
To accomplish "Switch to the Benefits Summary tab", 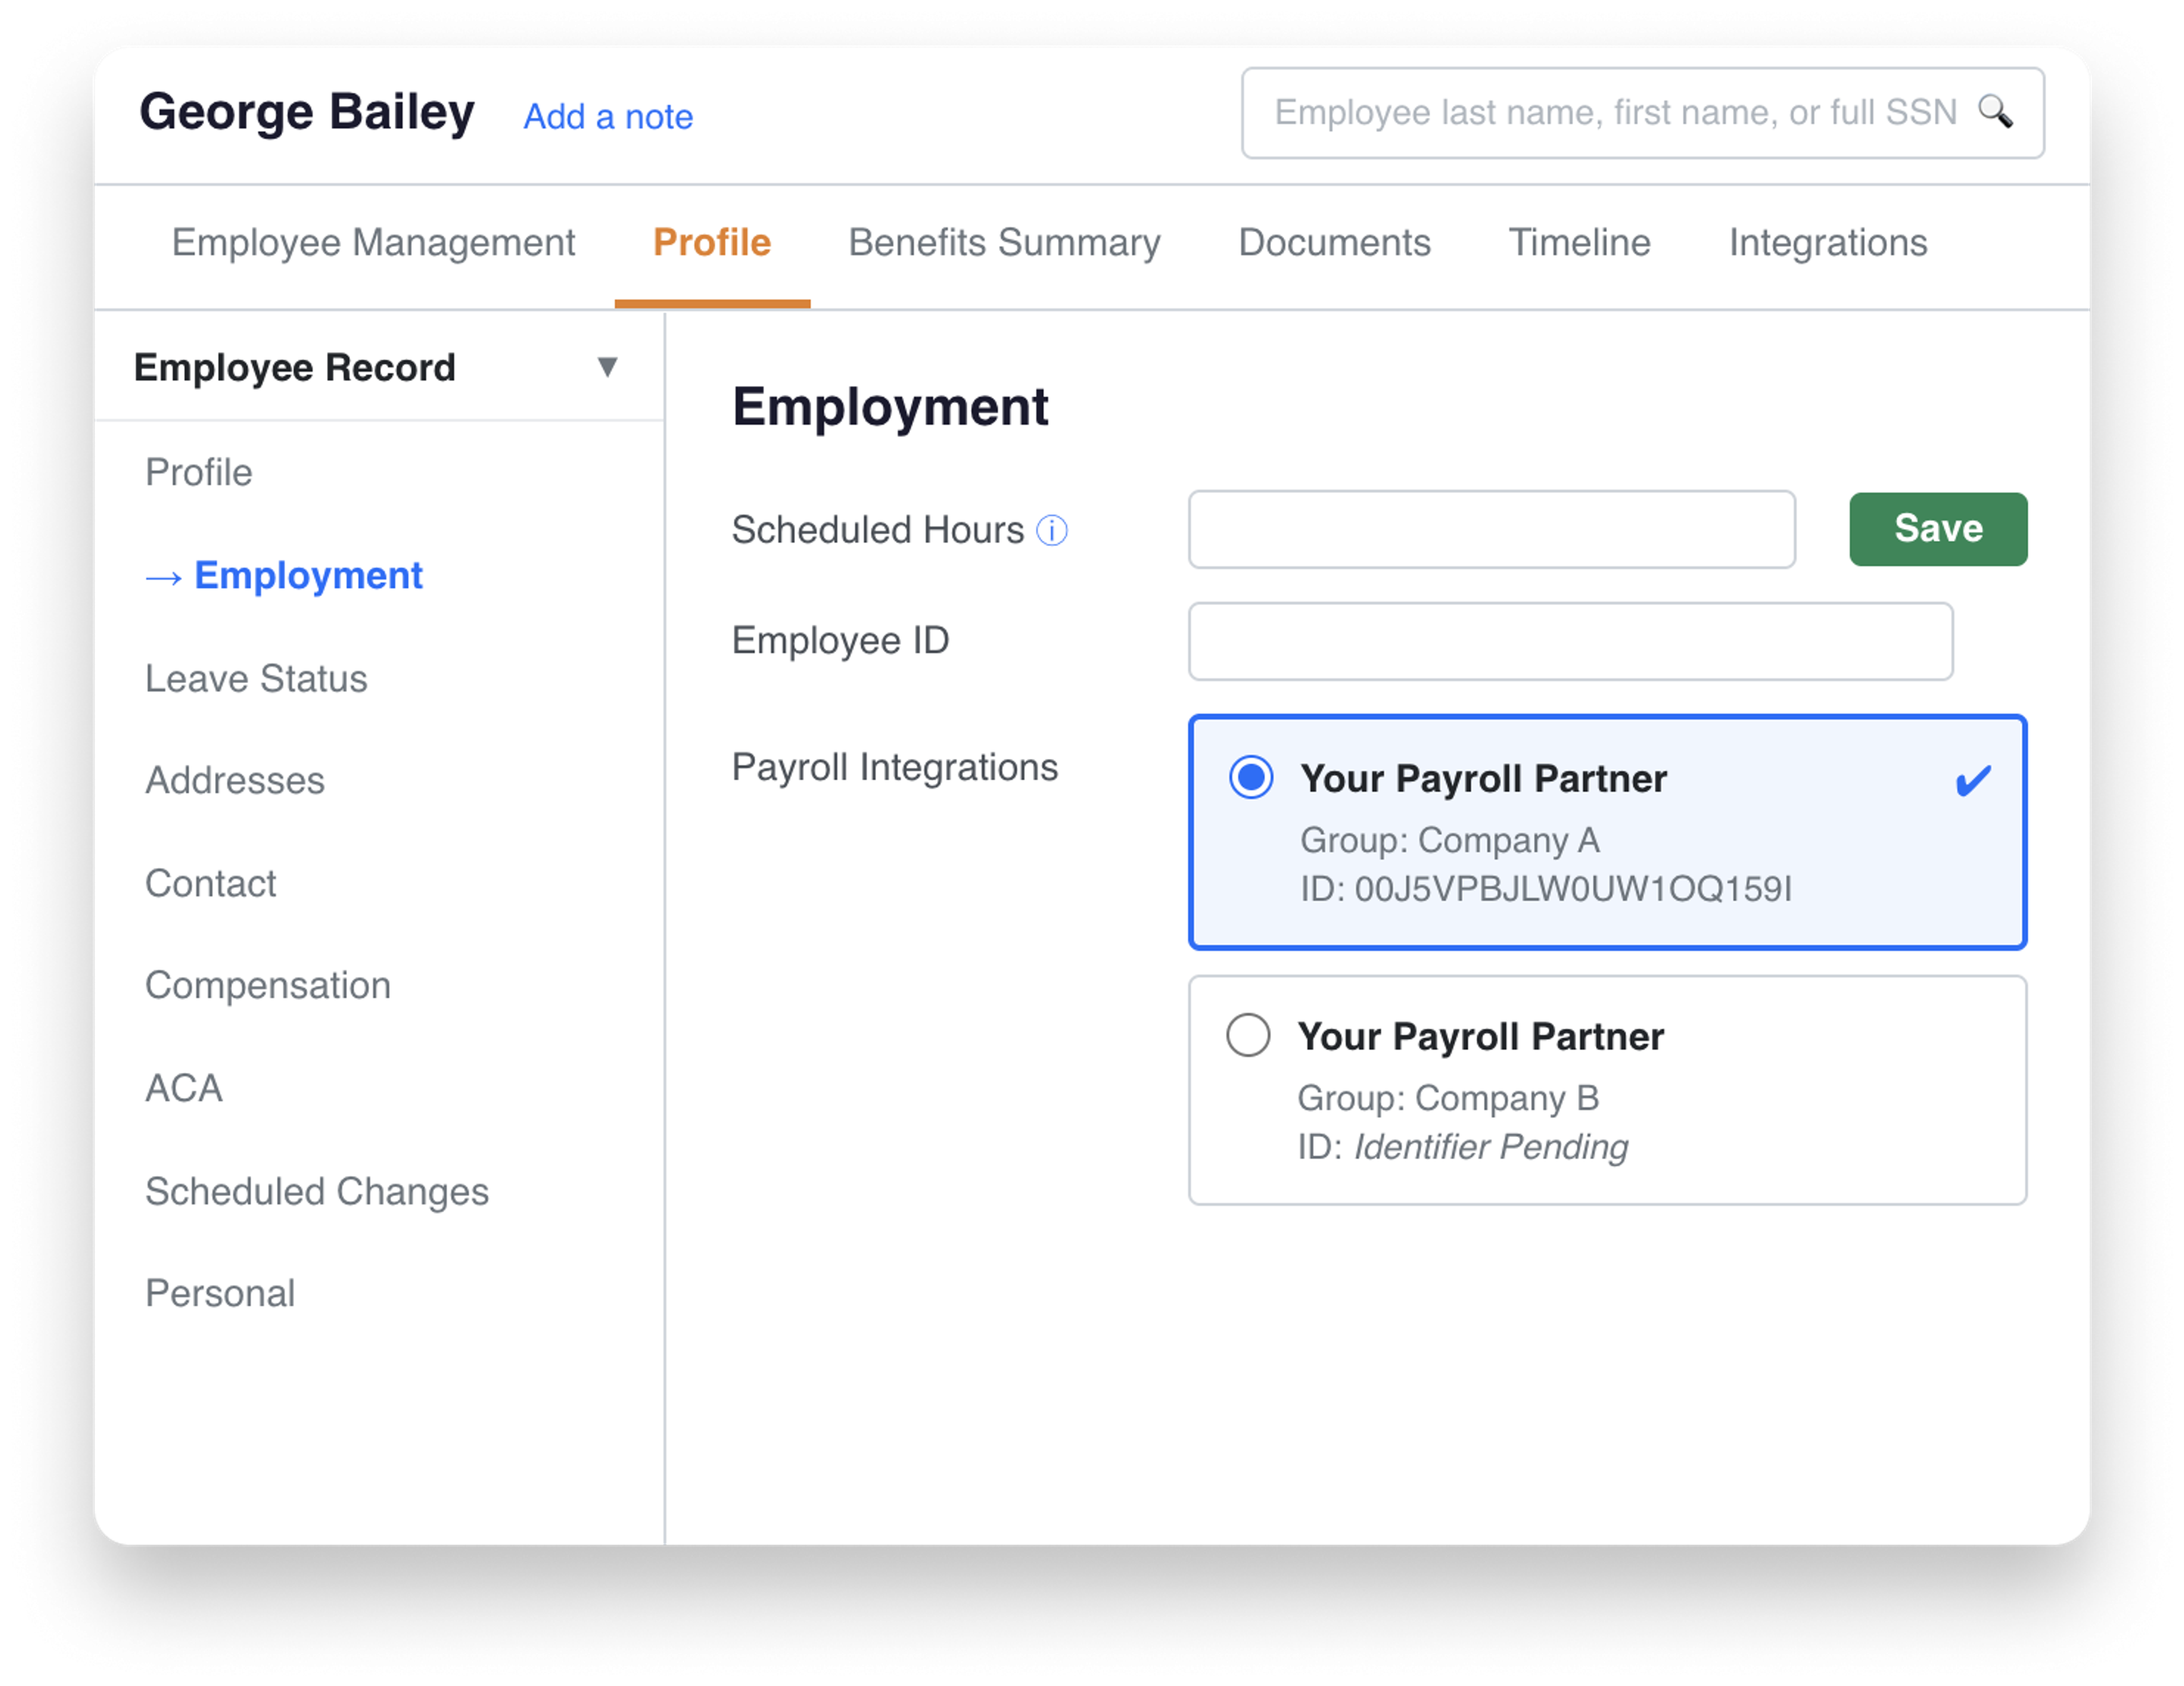I will point(1004,243).
